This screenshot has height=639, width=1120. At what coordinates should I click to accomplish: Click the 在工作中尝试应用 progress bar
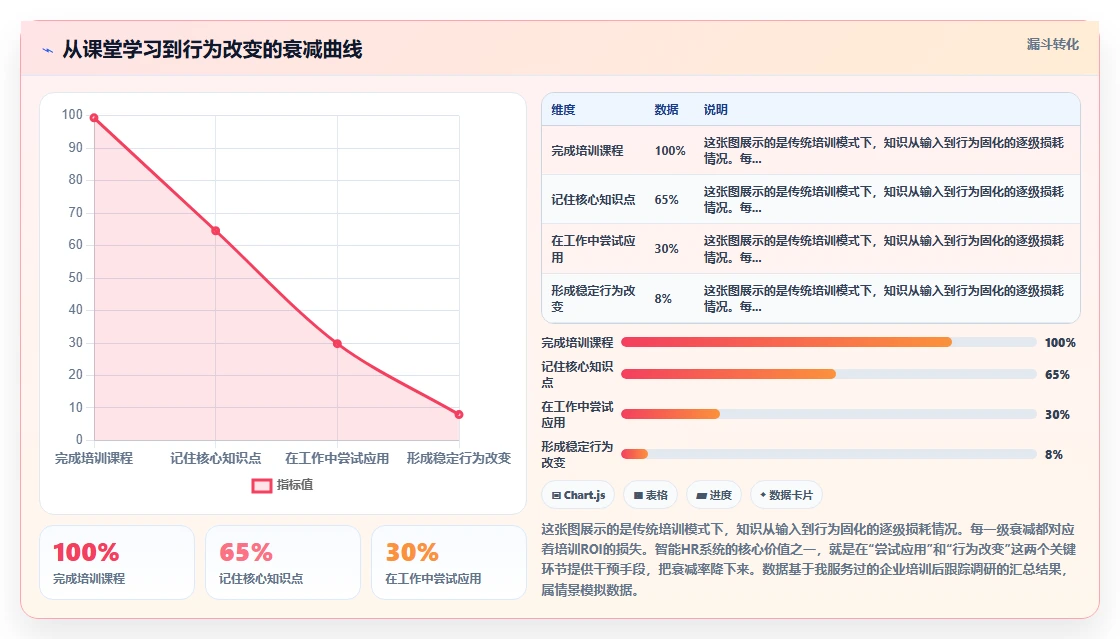(x=829, y=414)
